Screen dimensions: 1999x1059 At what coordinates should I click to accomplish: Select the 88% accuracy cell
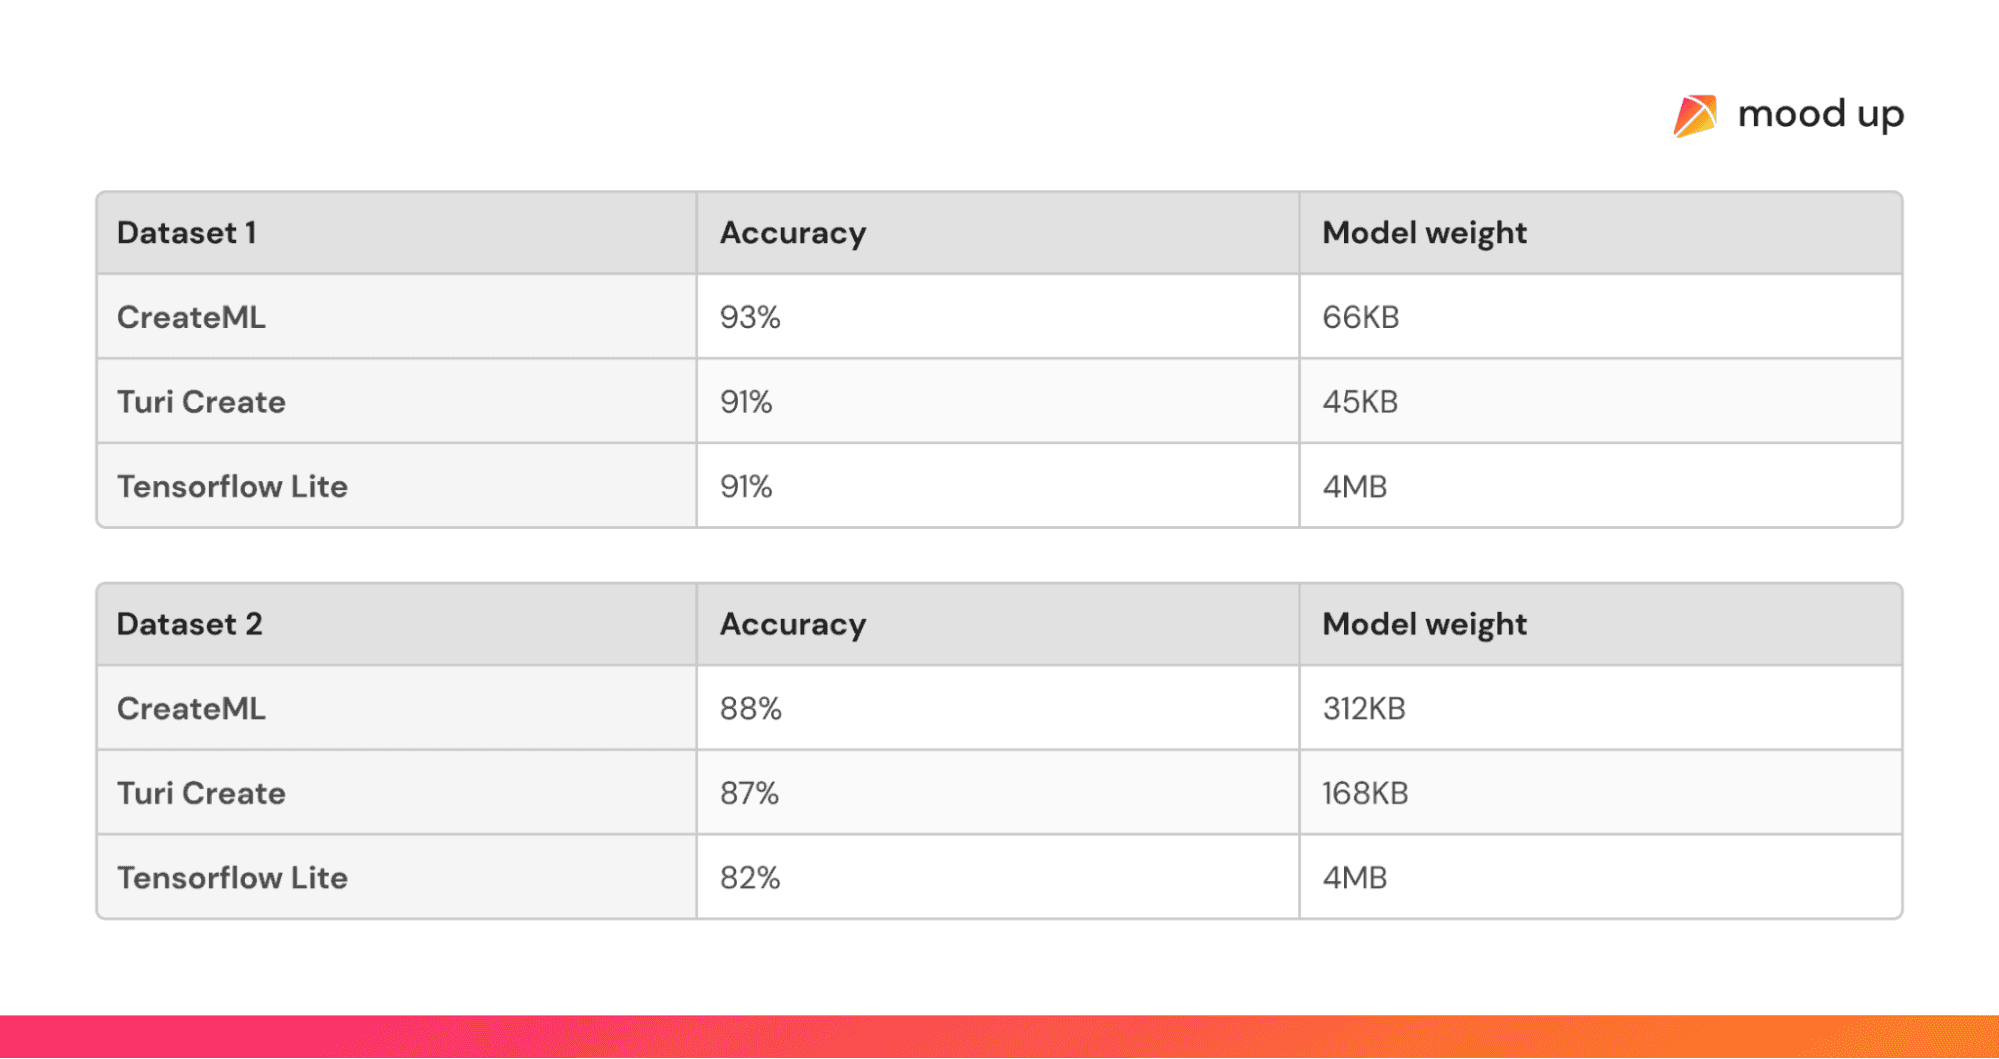(x=750, y=708)
